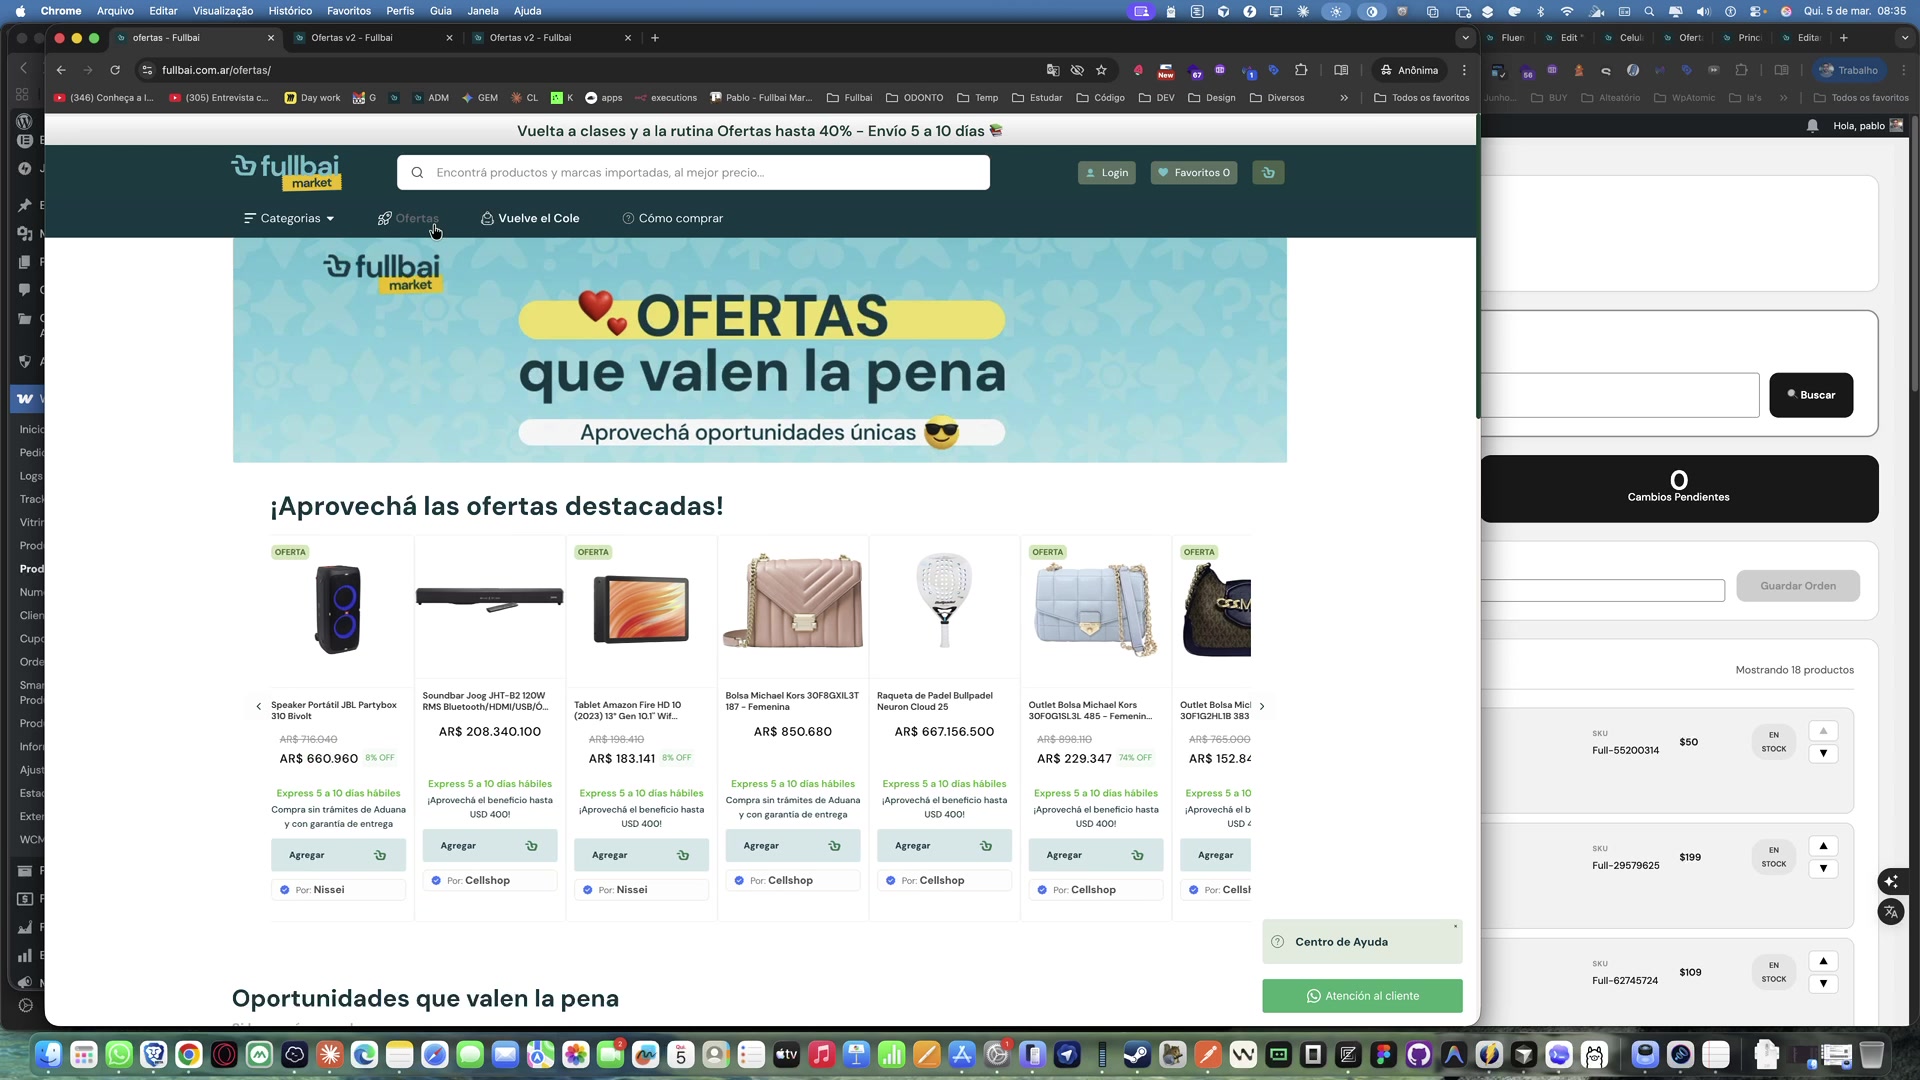Viewport: 1920px width, 1080px height.
Task: Move product Full-55200314 down with arrow
Action: pos(1823,754)
